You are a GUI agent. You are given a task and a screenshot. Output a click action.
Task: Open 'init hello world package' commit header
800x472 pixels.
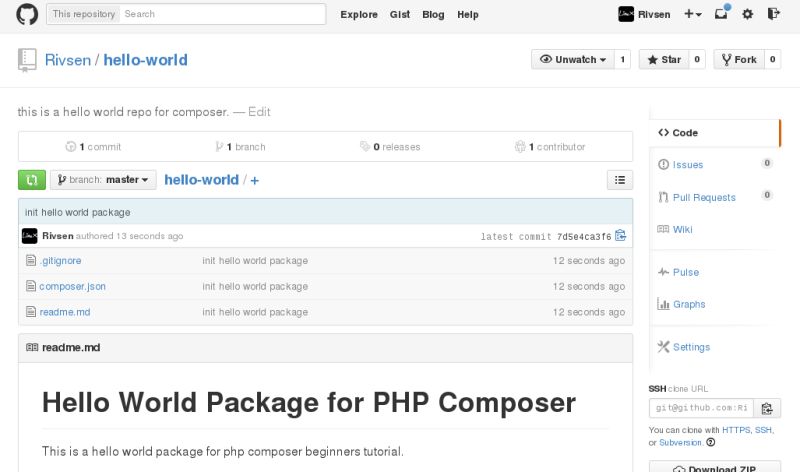tap(78, 212)
